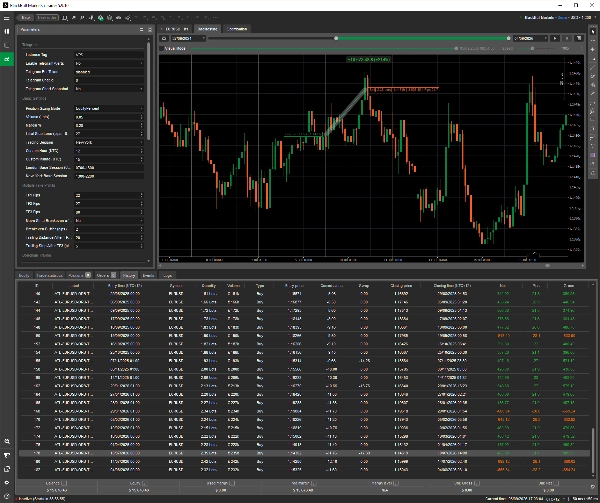Open the Copy section in left sidebar
Screen dimensions: 600x503
(7, 45)
